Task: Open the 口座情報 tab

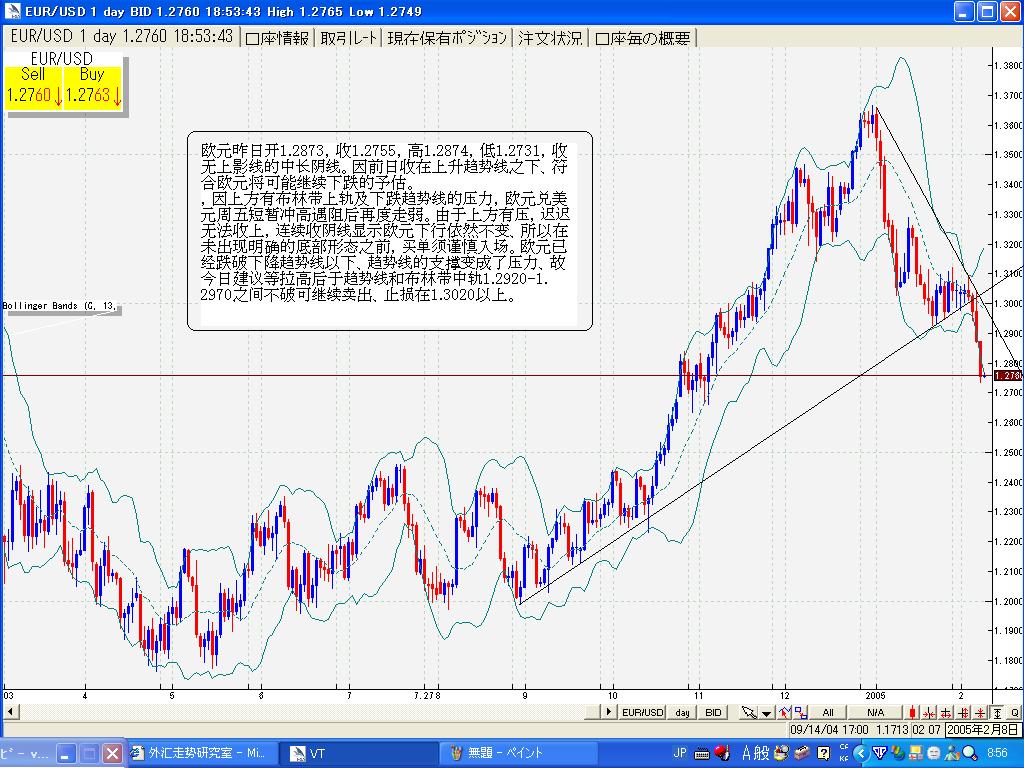Action: 278,38
